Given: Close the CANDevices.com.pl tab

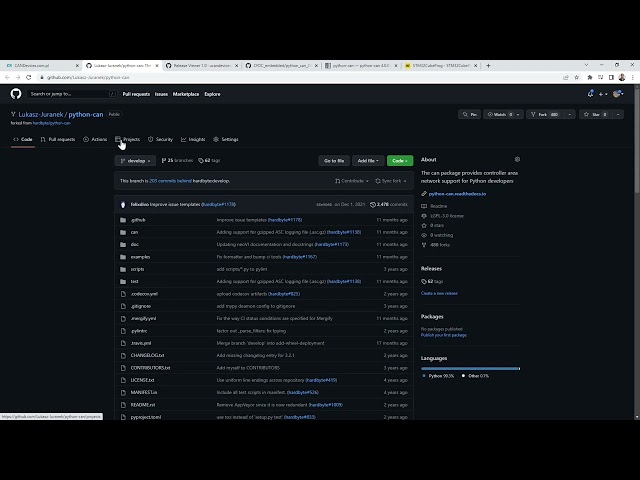Looking at the screenshot, I should 77,65.
